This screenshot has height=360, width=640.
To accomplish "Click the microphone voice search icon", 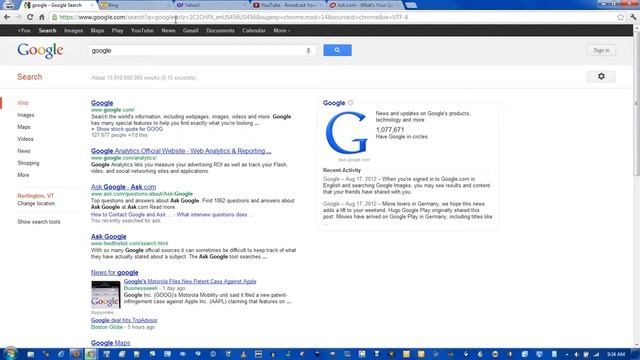I will [x=308, y=51].
